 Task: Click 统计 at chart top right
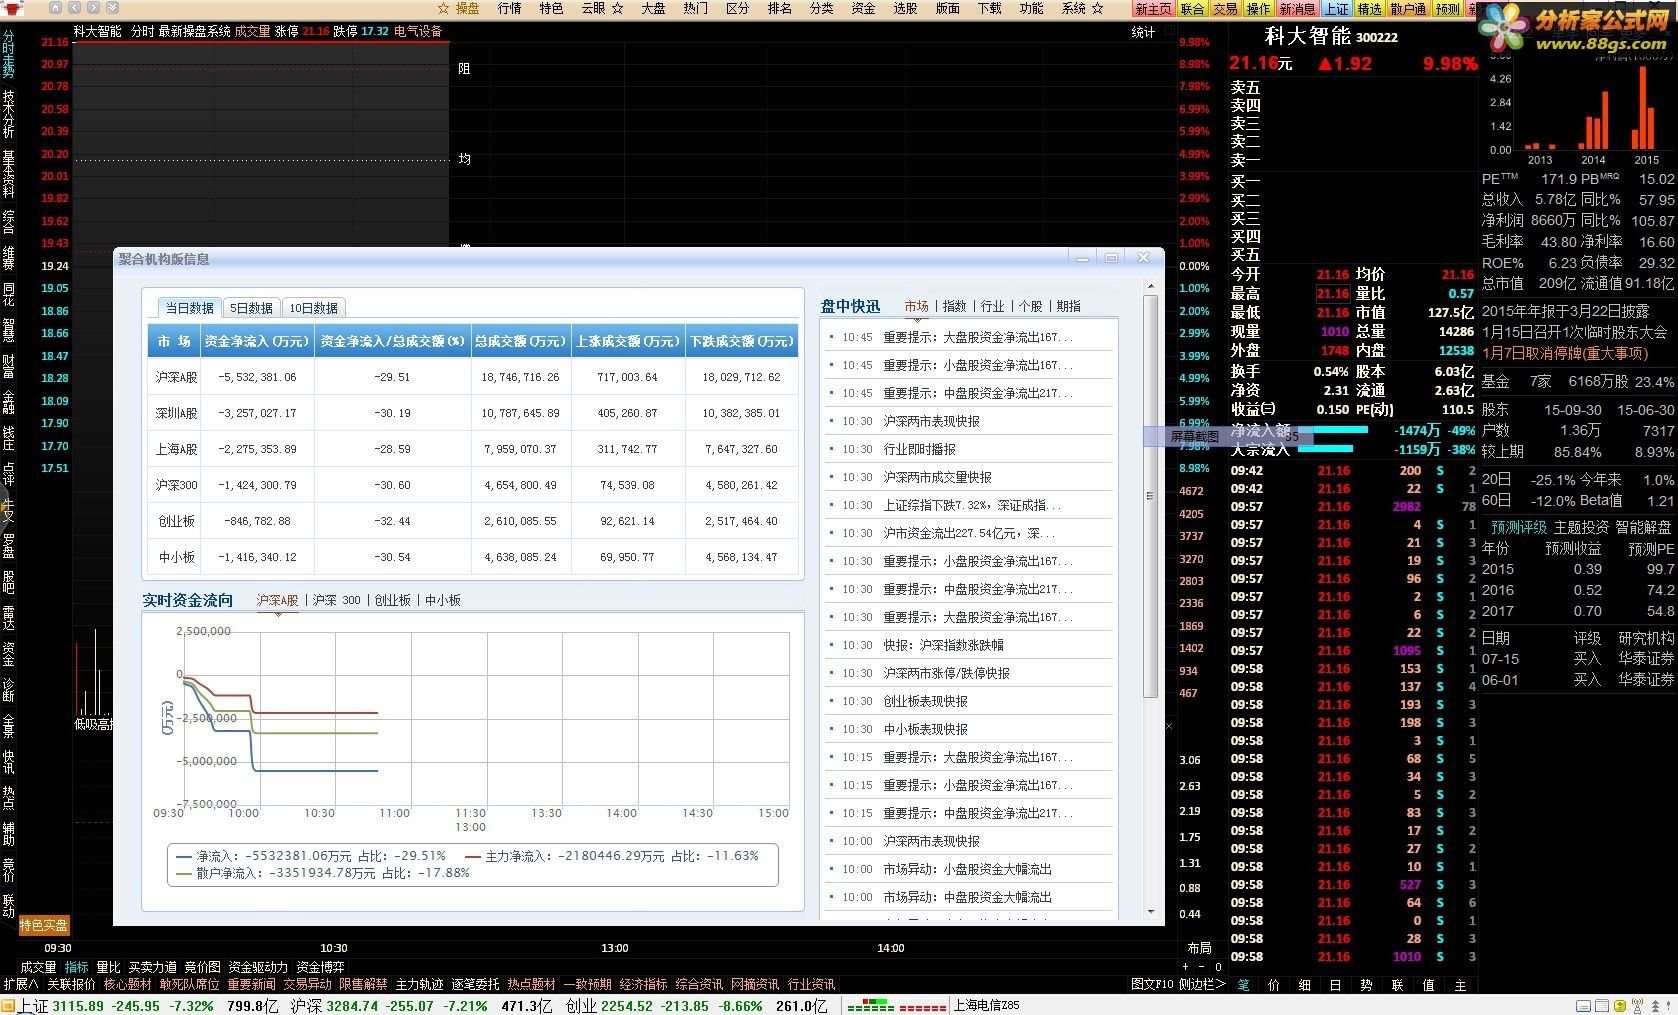1143,32
